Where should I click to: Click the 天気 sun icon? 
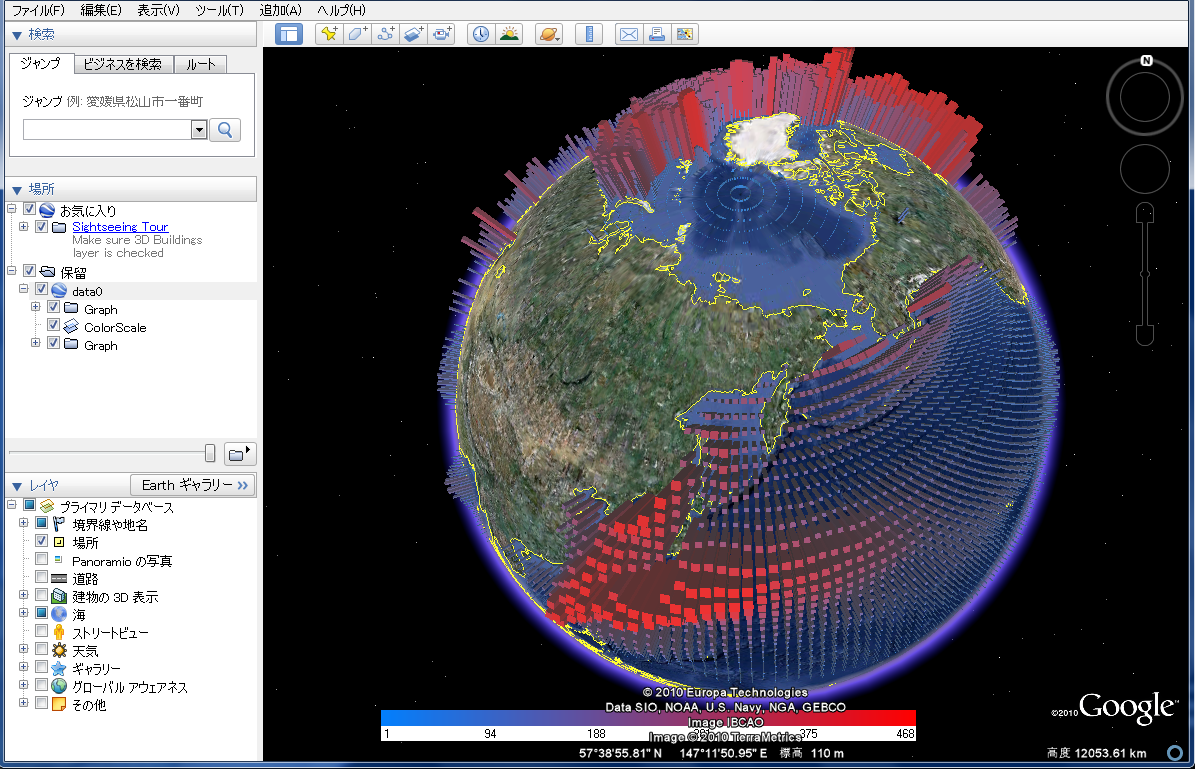click(59, 650)
